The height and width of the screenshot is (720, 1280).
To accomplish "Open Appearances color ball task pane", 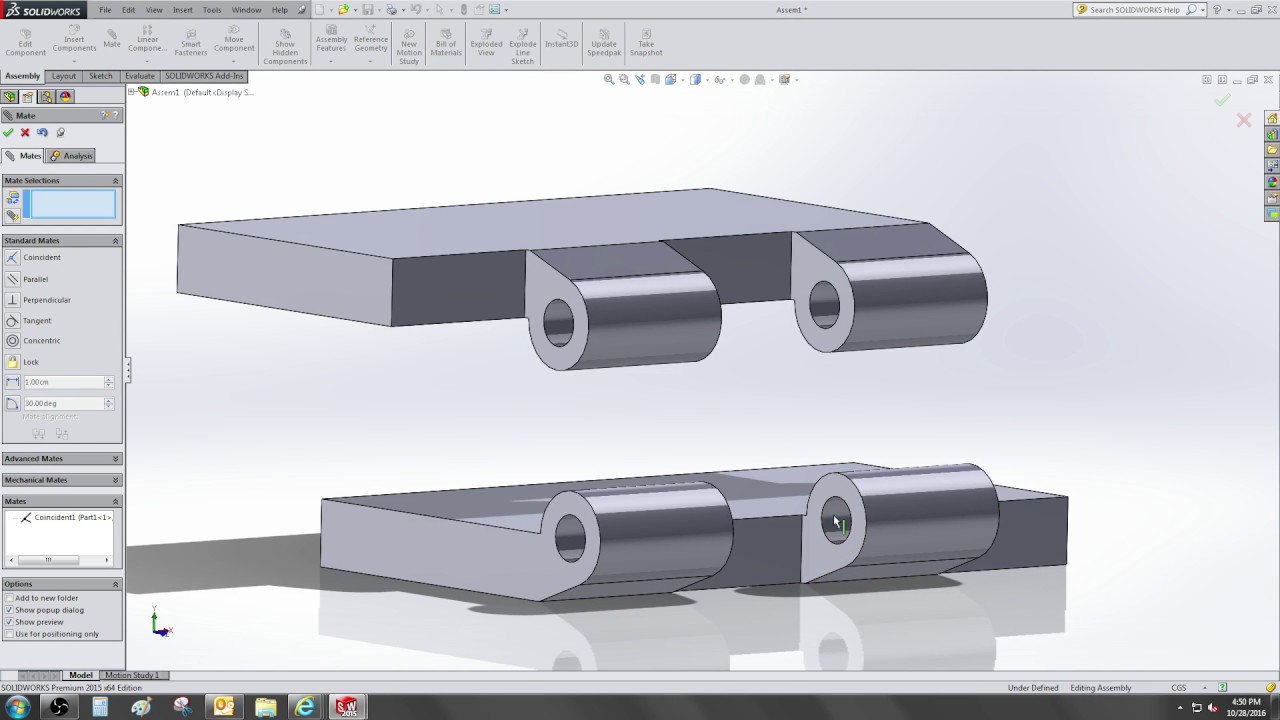I will point(1272,182).
